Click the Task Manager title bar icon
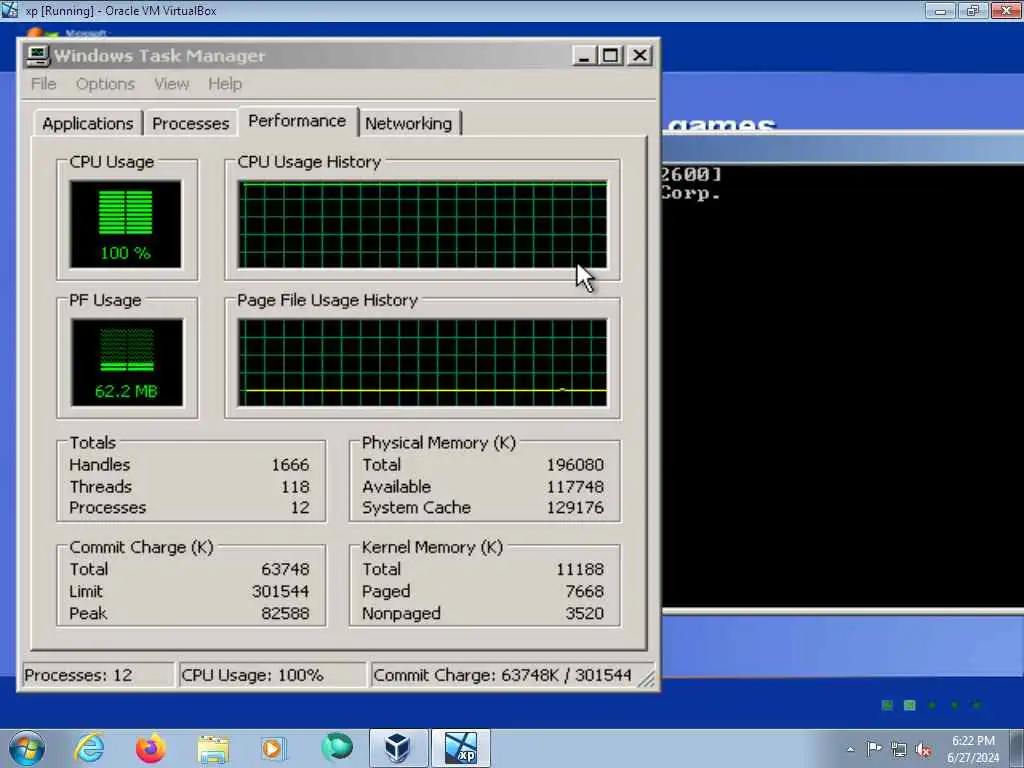This screenshot has height=768, width=1024. 37,56
